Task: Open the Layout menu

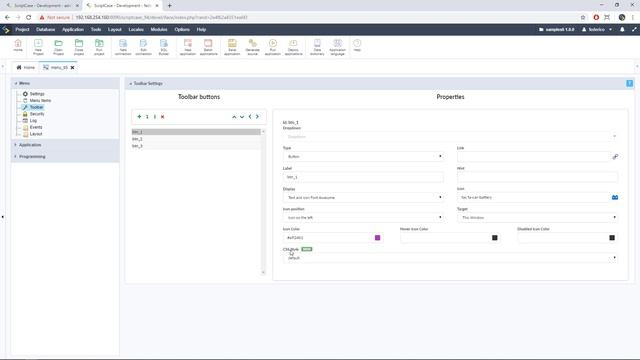Action: click(x=115, y=29)
